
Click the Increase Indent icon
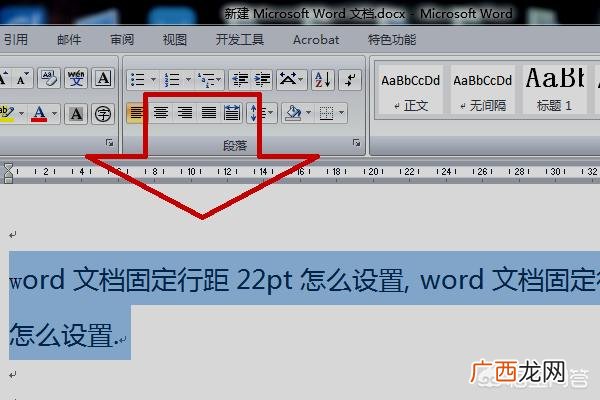262,80
